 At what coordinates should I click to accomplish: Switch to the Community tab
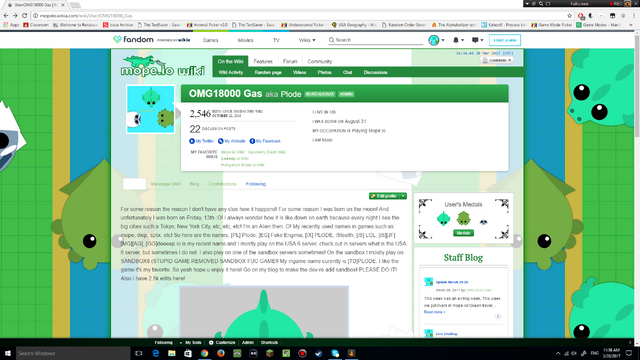pos(320,62)
